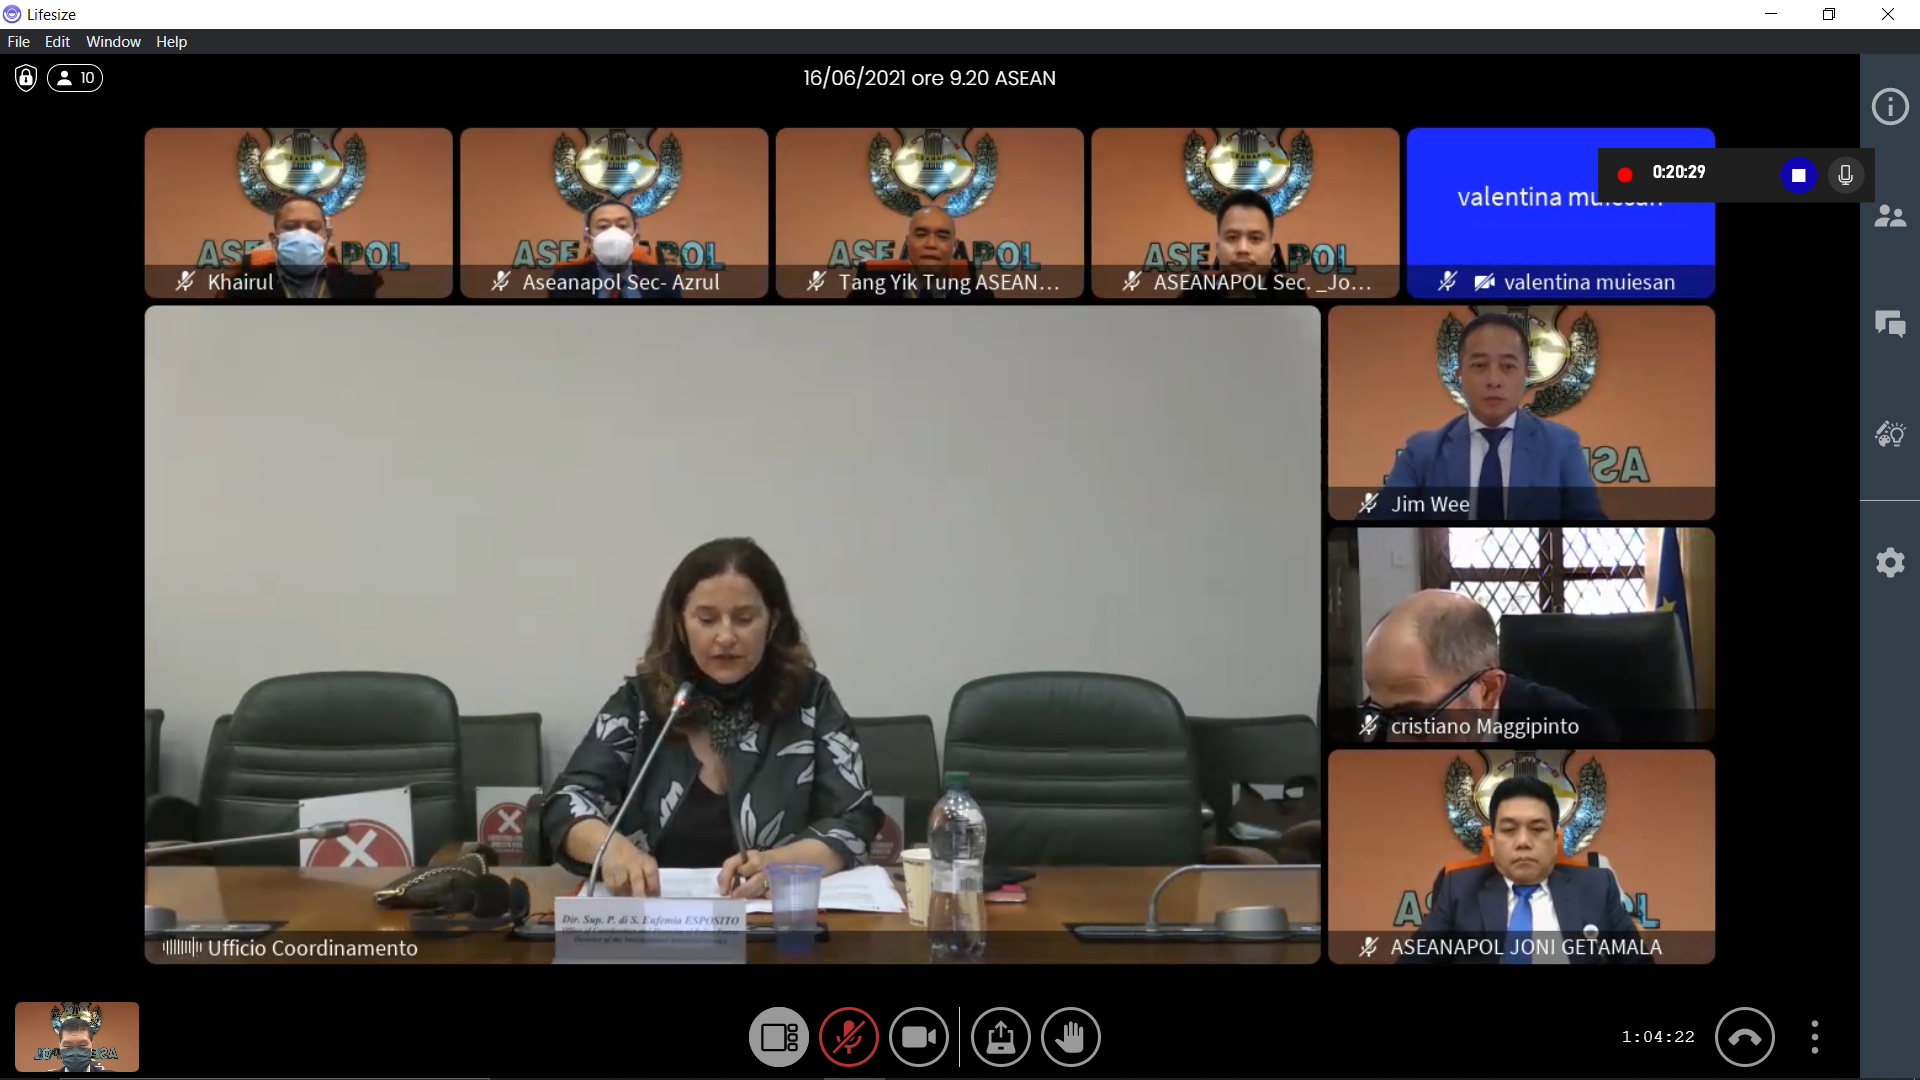The width and height of the screenshot is (1920, 1080).
Task: Open the chat messages panel
Action: (x=1889, y=324)
